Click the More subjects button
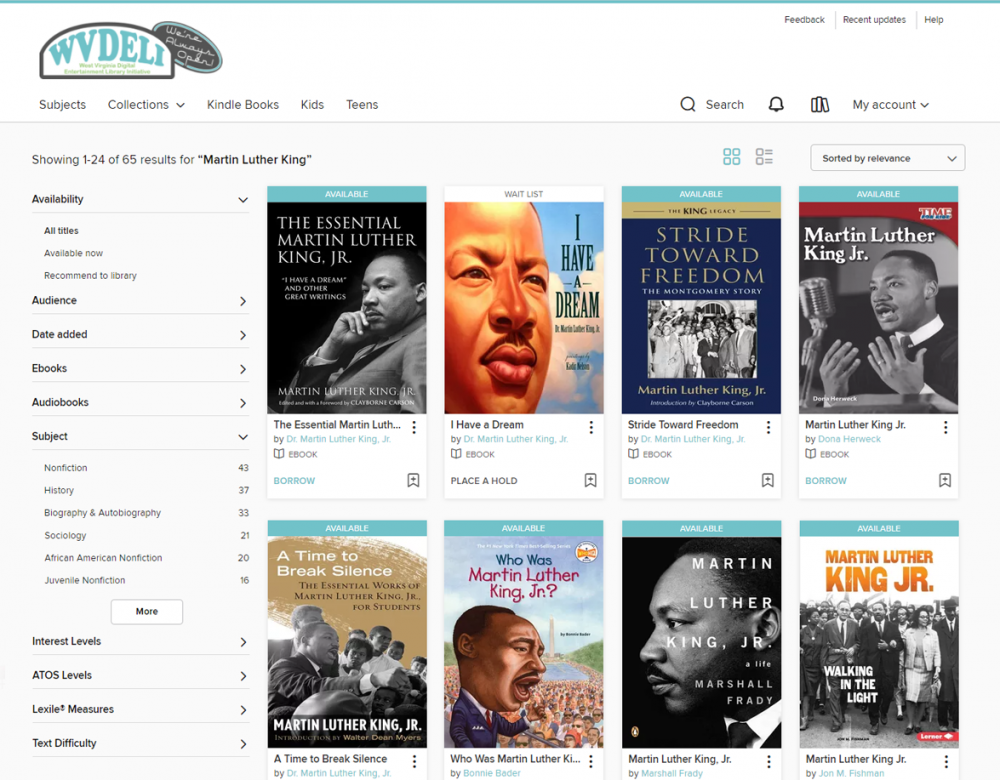 coord(147,612)
